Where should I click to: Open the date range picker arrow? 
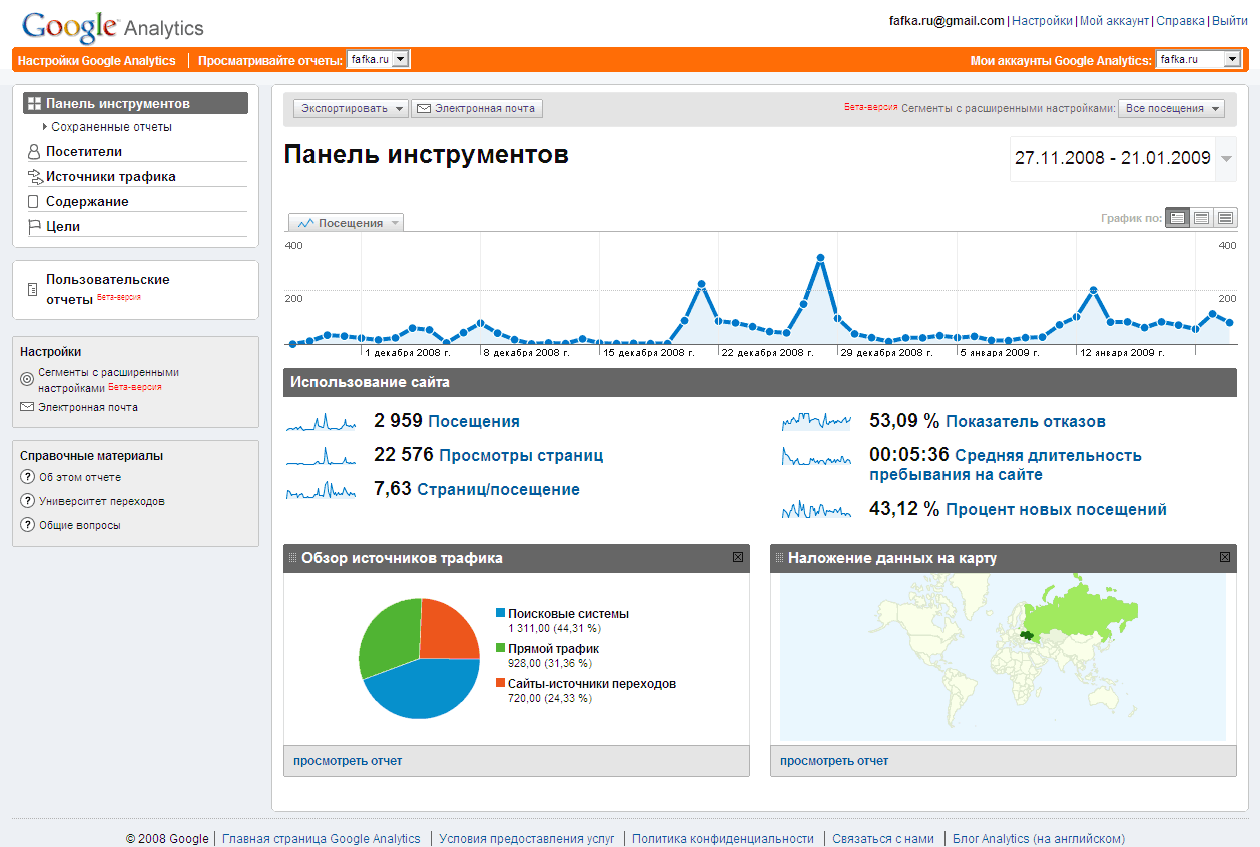coord(1227,159)
